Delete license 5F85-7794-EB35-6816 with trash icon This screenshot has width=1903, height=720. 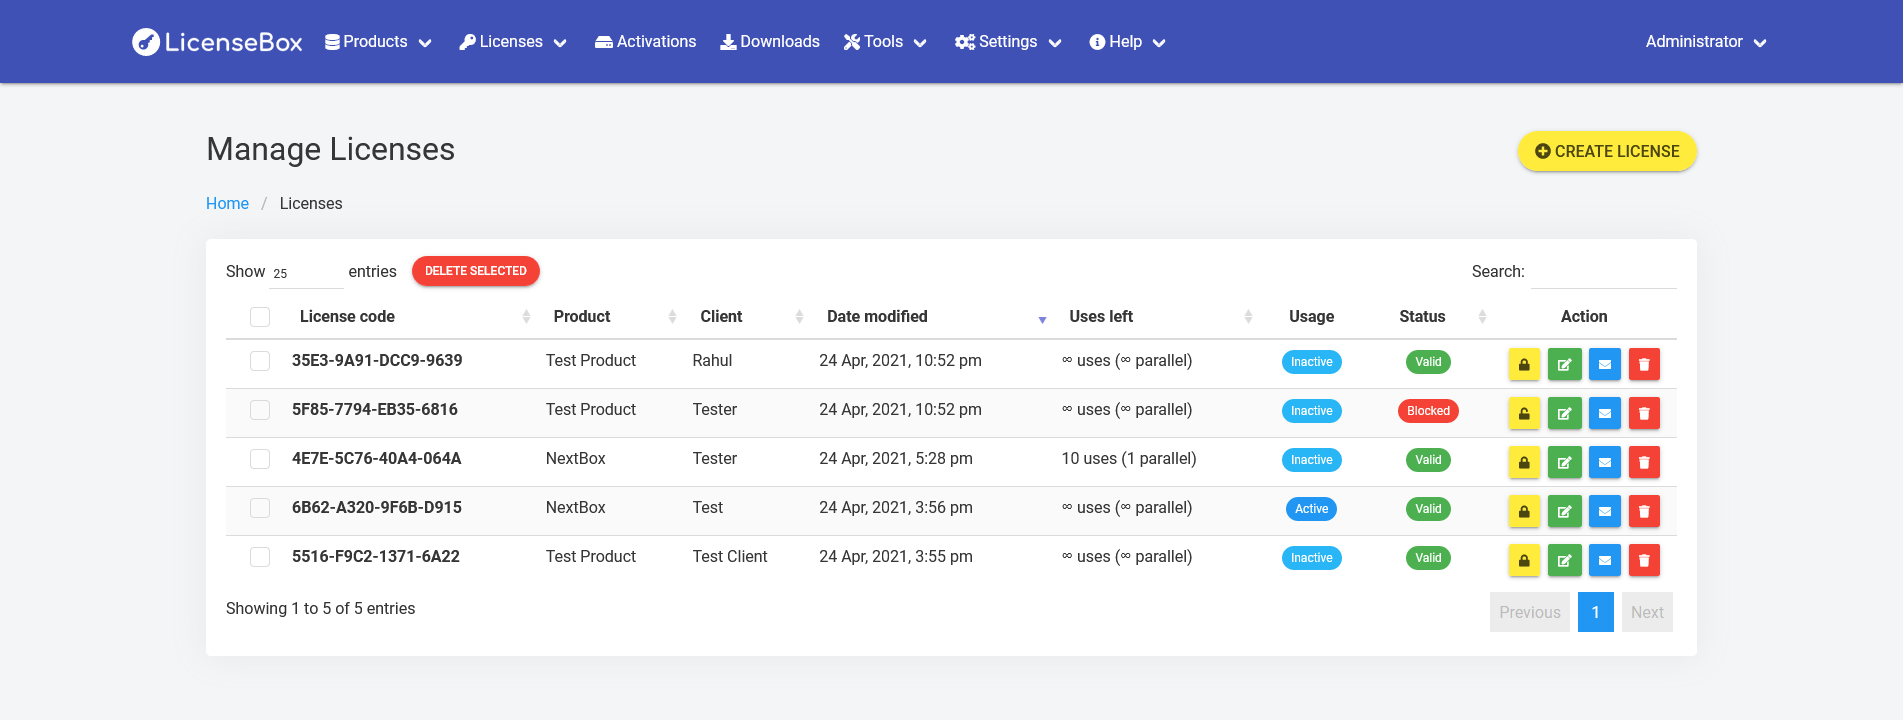(x=1644, y=413)
